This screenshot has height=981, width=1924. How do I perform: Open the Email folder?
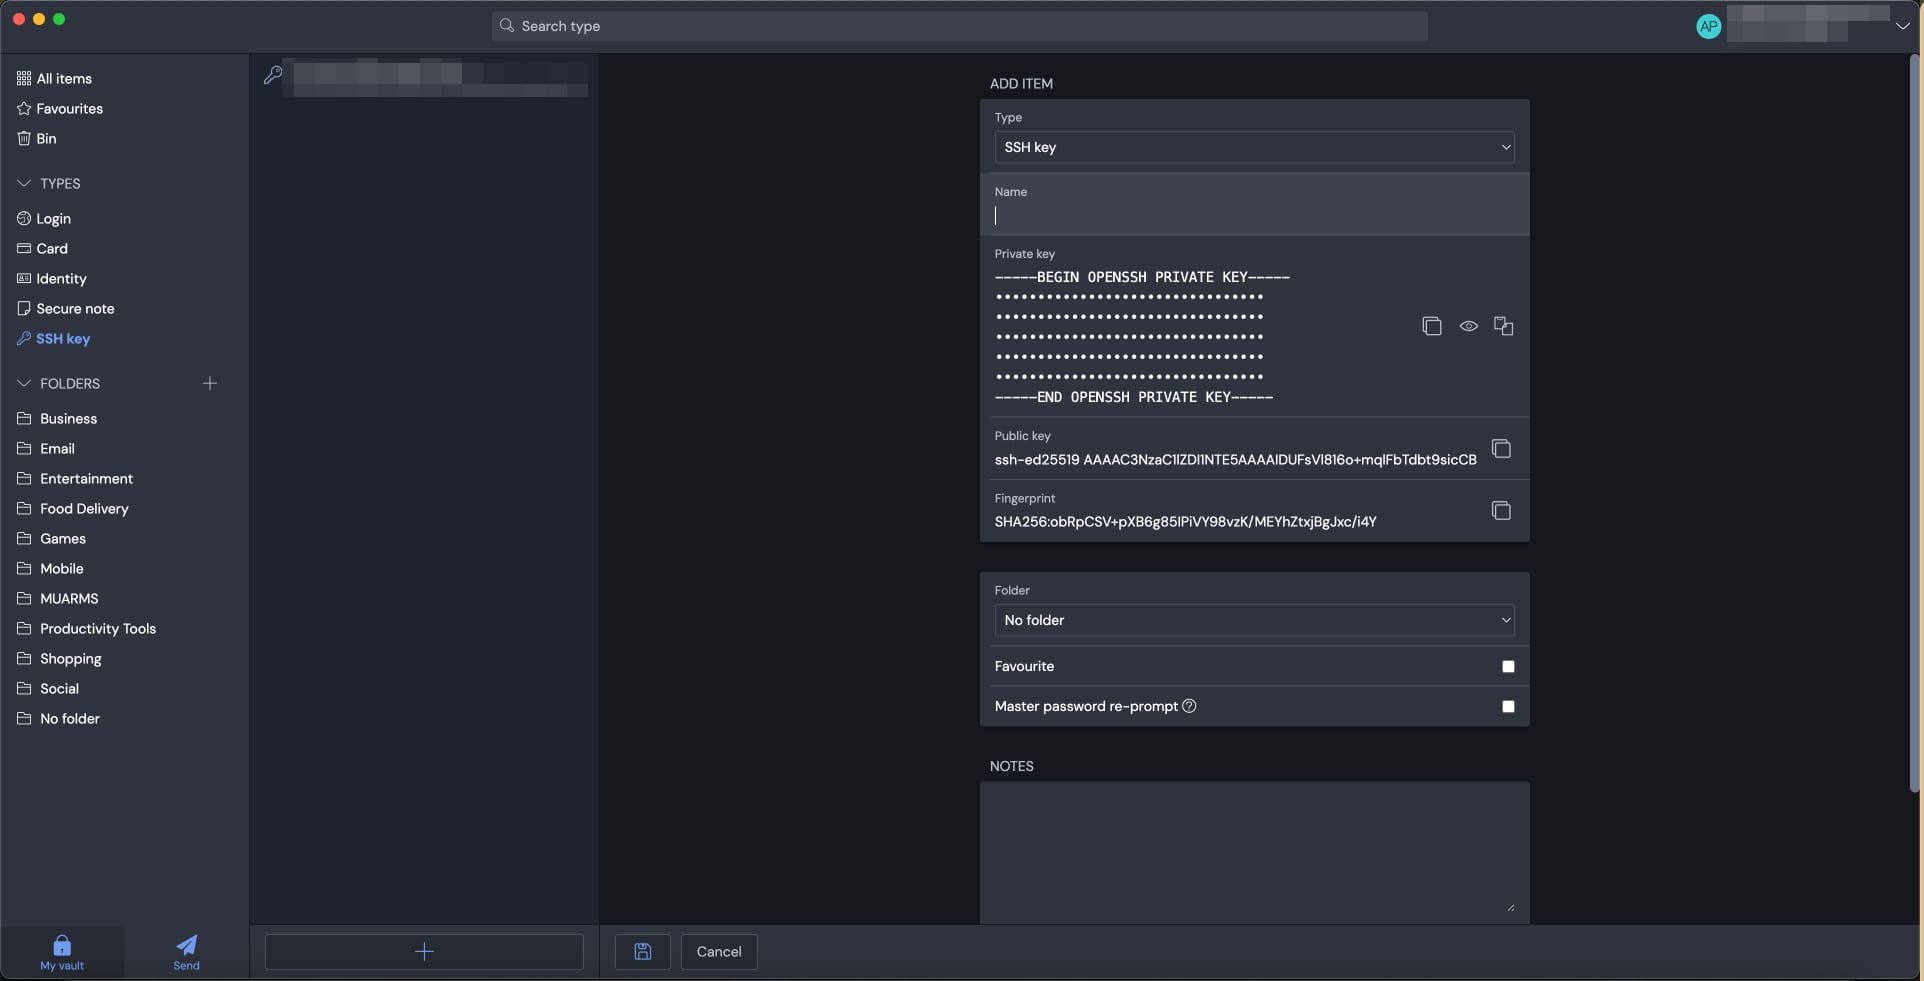point(46,448)
